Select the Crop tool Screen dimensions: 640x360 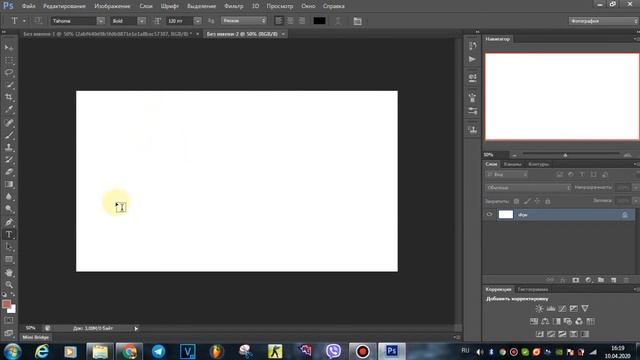9,97
